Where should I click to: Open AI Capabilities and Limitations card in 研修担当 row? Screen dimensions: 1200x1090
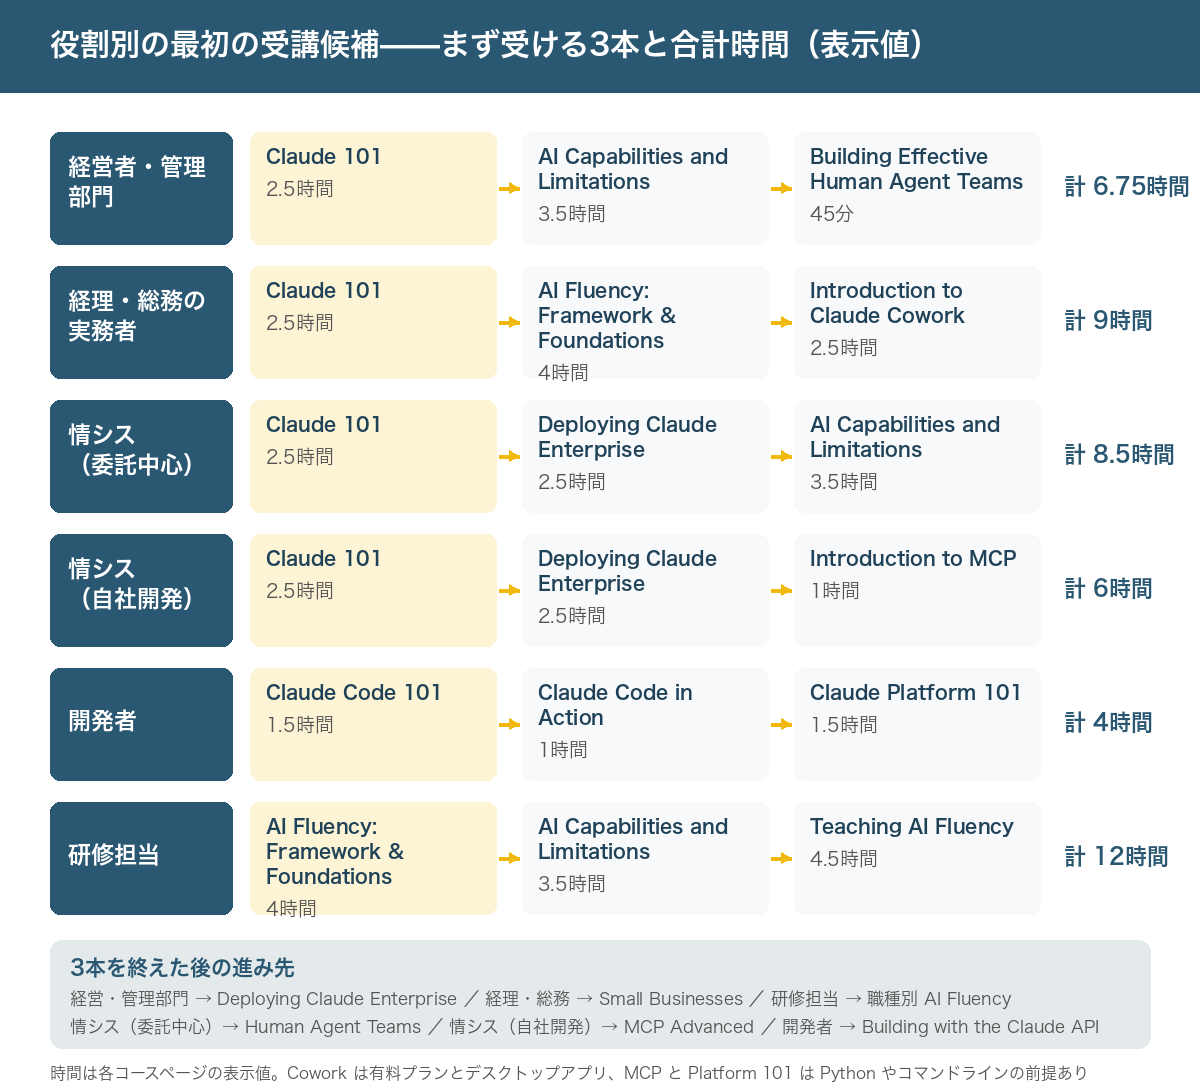click(645, 858)
